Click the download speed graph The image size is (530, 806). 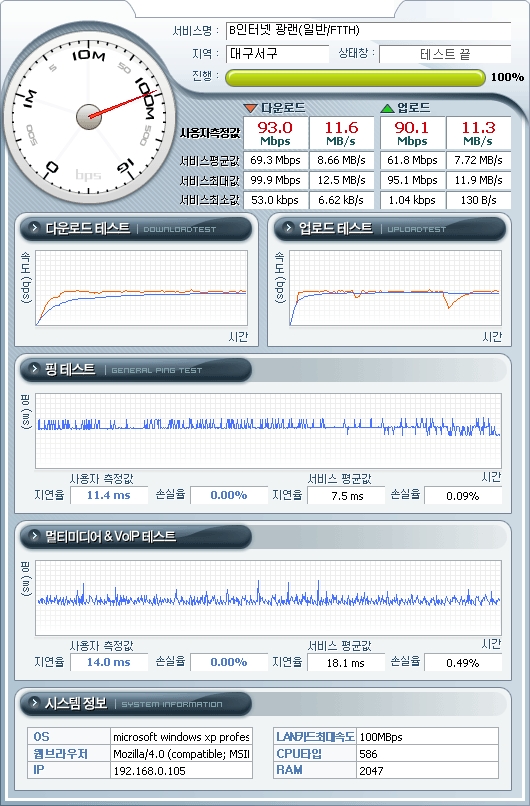[141, 288]
